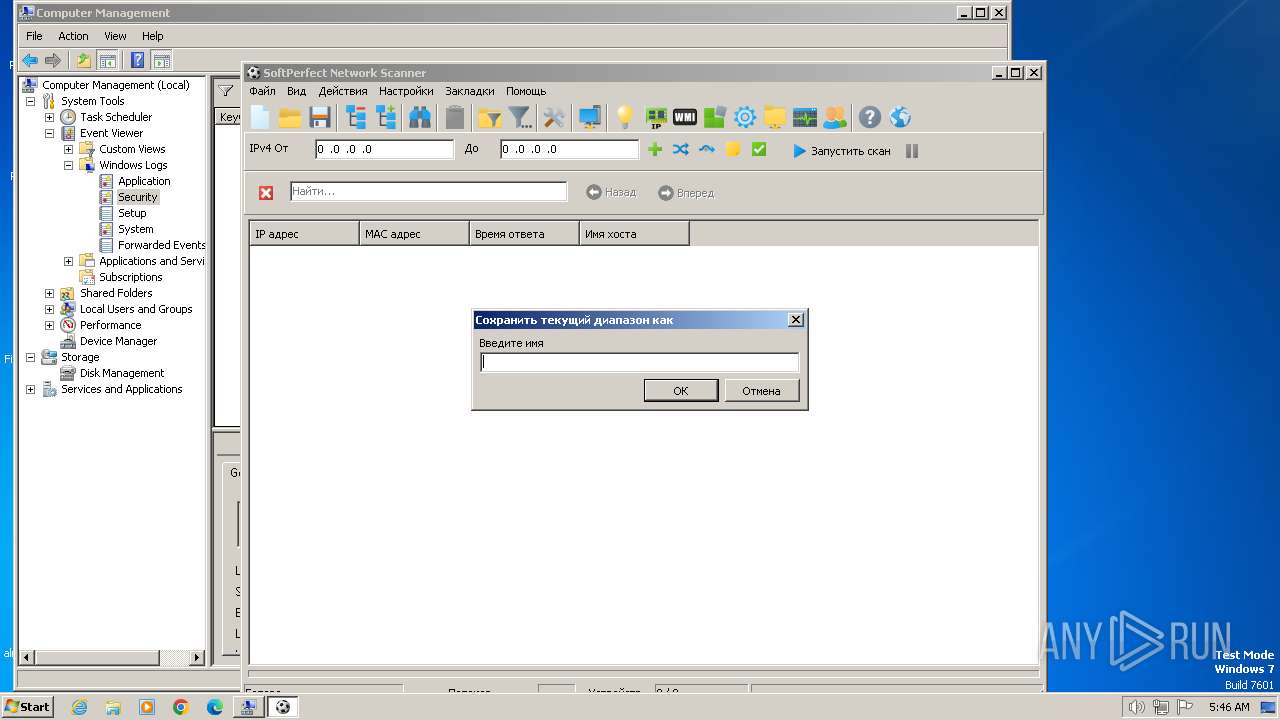This screenshot has width=1280, height=720.
Task: Click the folder filter icon
Action: [x=490, y=117]
